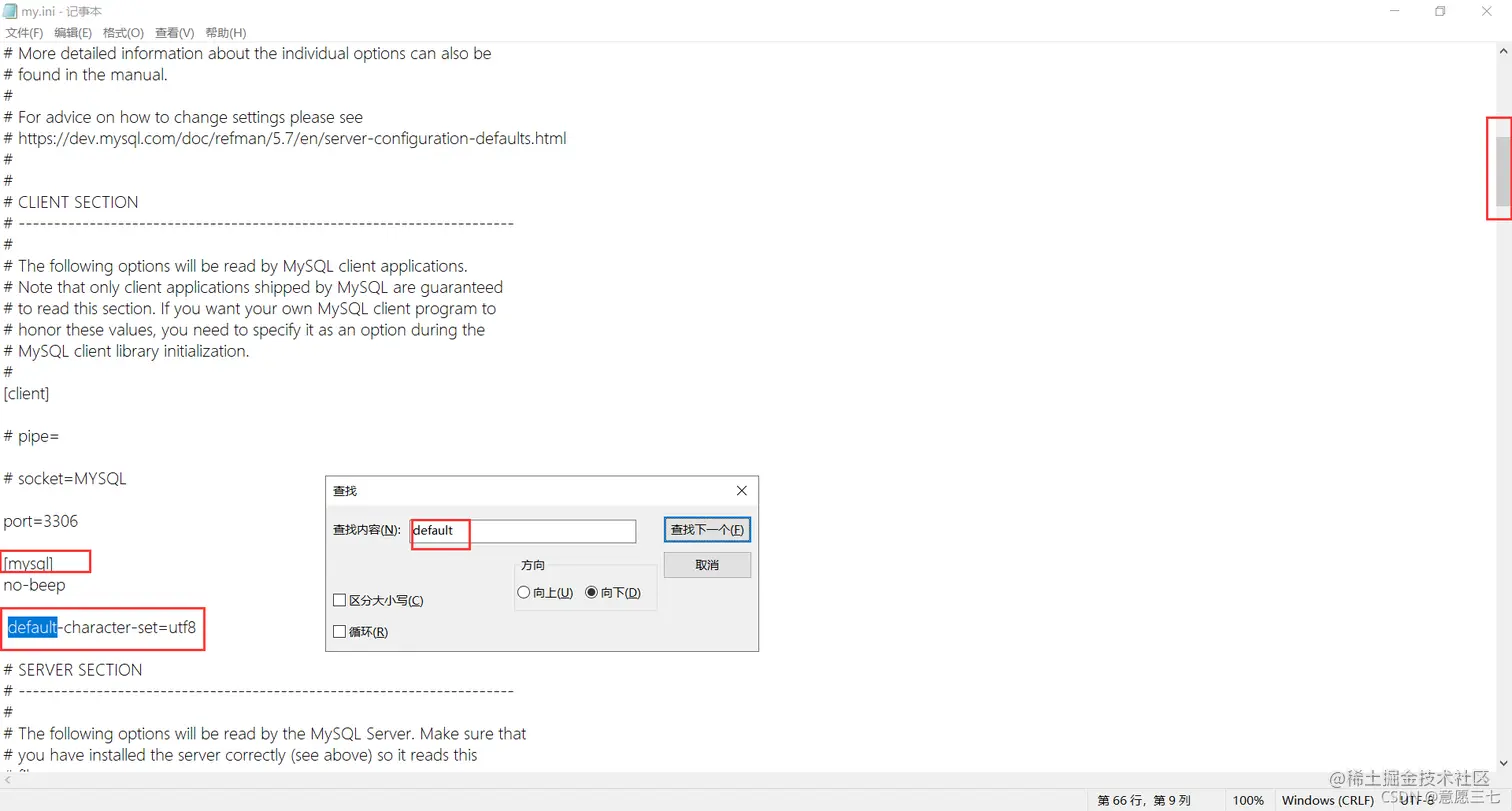The height and width of the screenshot is (811, 1512).
Task: Open the 帮助(H) menu
Action: (x=225, y=33)
